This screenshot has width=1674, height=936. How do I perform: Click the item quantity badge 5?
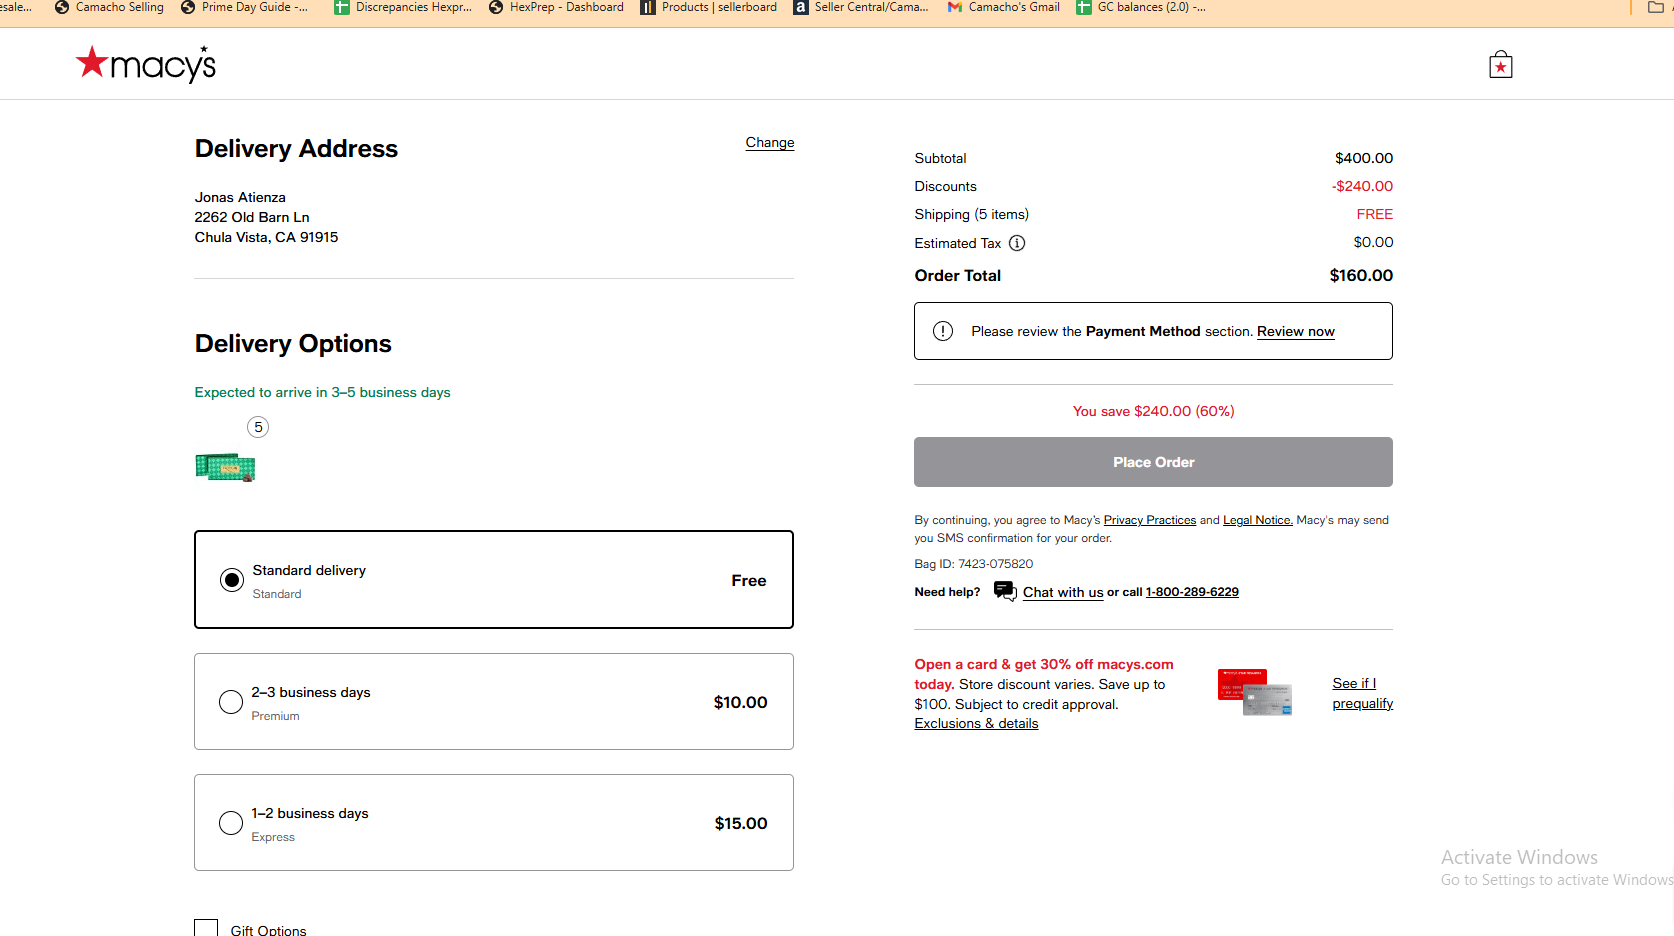coord(258,427)
